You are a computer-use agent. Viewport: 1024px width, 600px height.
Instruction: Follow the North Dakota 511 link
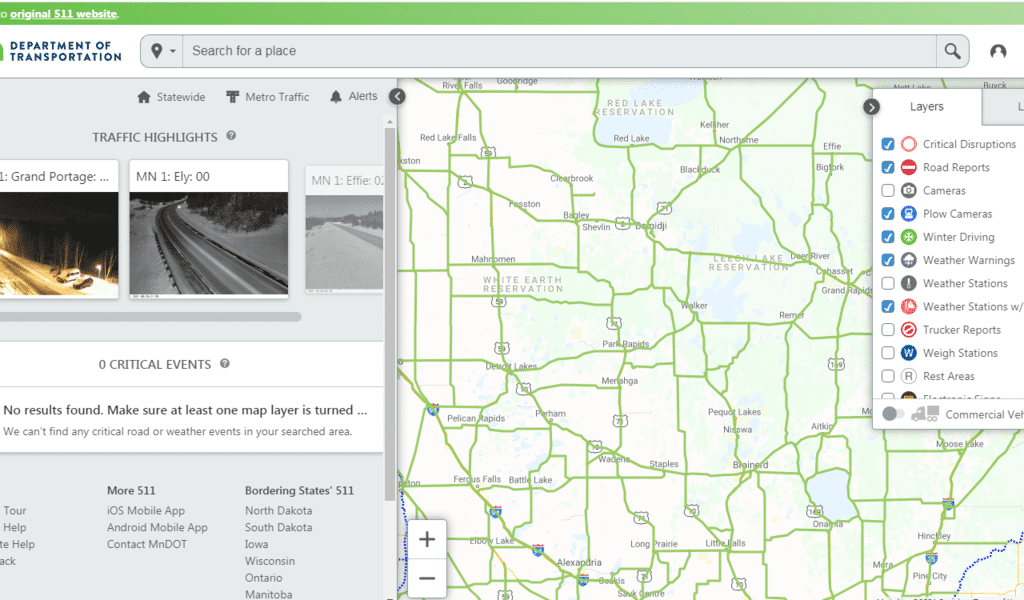point(278,510)
